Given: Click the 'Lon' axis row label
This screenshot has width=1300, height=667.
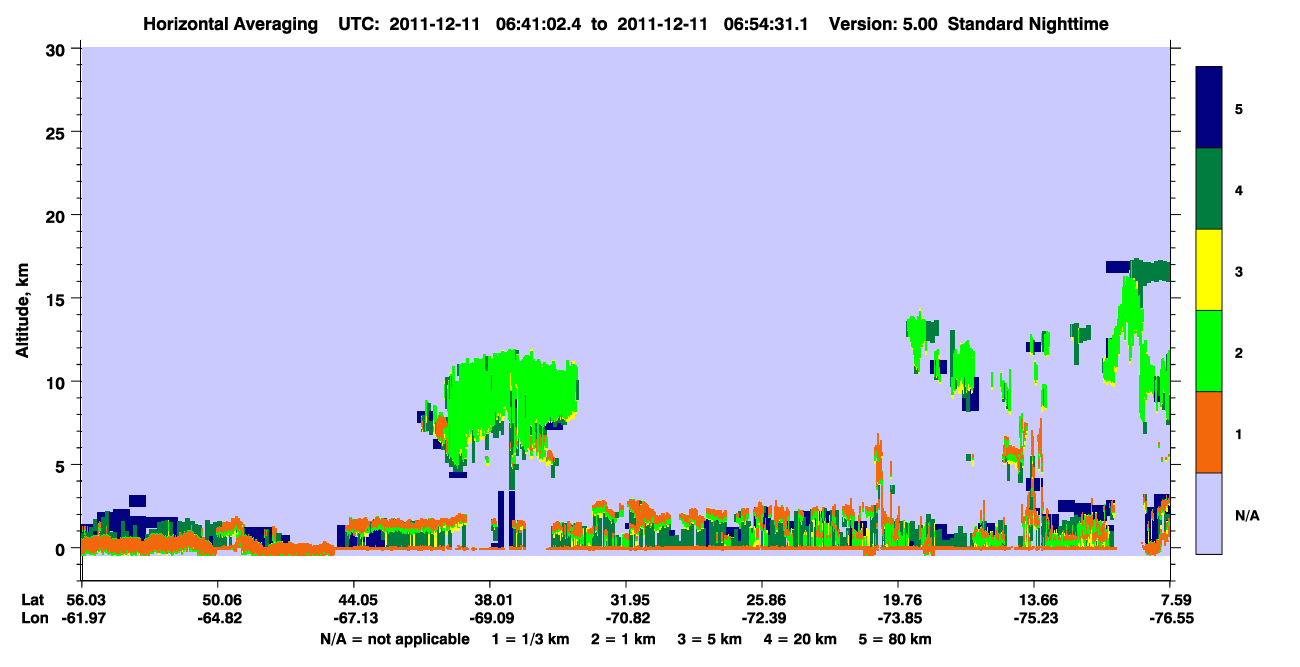Looking at the screenshot, I should pyautogui.click(x=34, y=619).
